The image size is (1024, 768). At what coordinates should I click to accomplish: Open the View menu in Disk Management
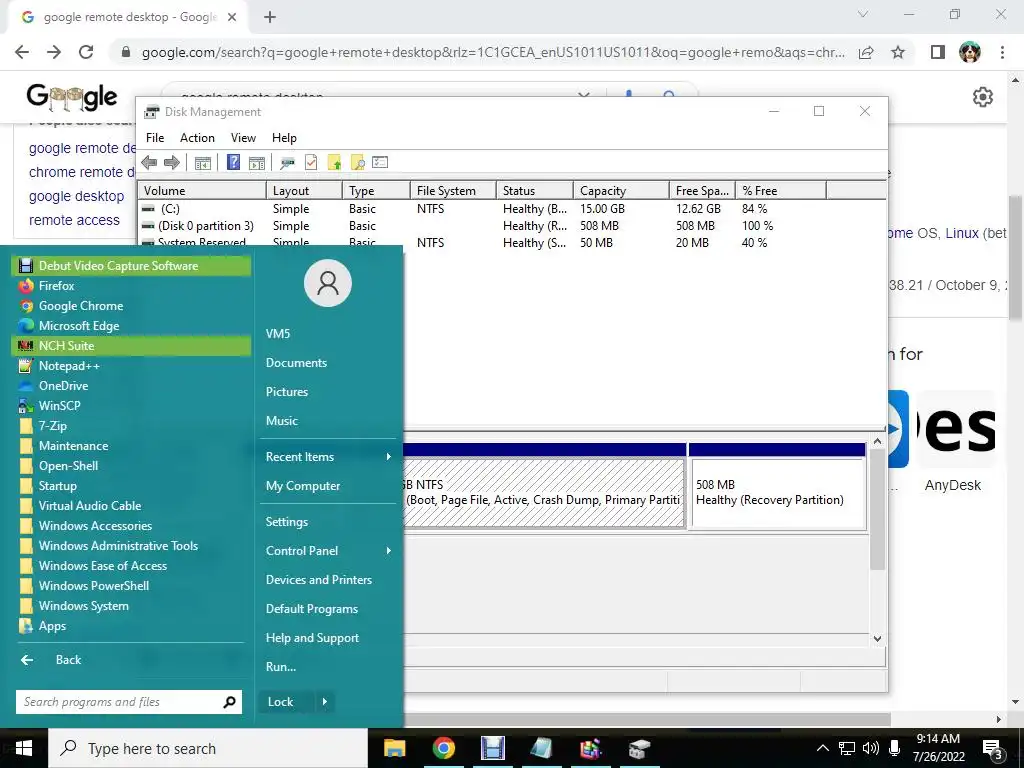coord(243,138)
